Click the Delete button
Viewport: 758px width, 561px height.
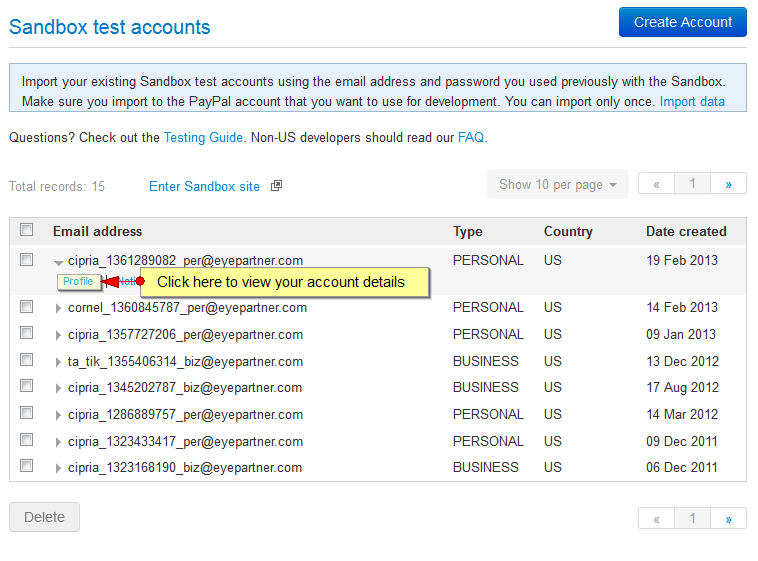44,517
